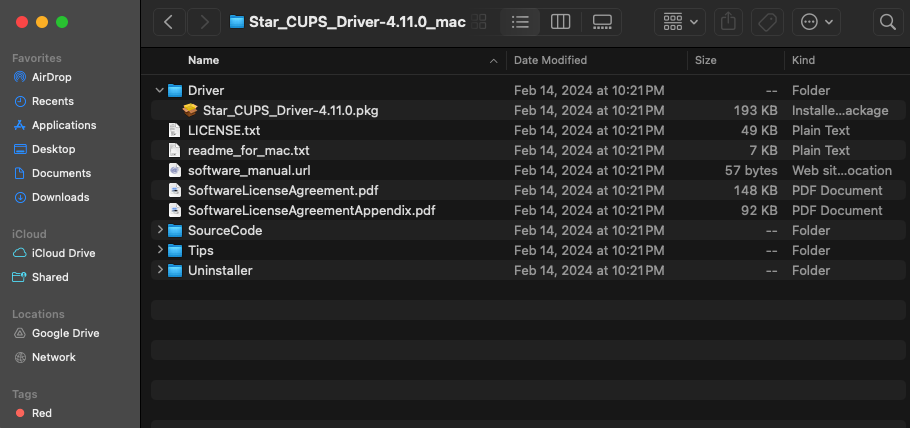Click the Locations sidebar section header

click(38, 314)
